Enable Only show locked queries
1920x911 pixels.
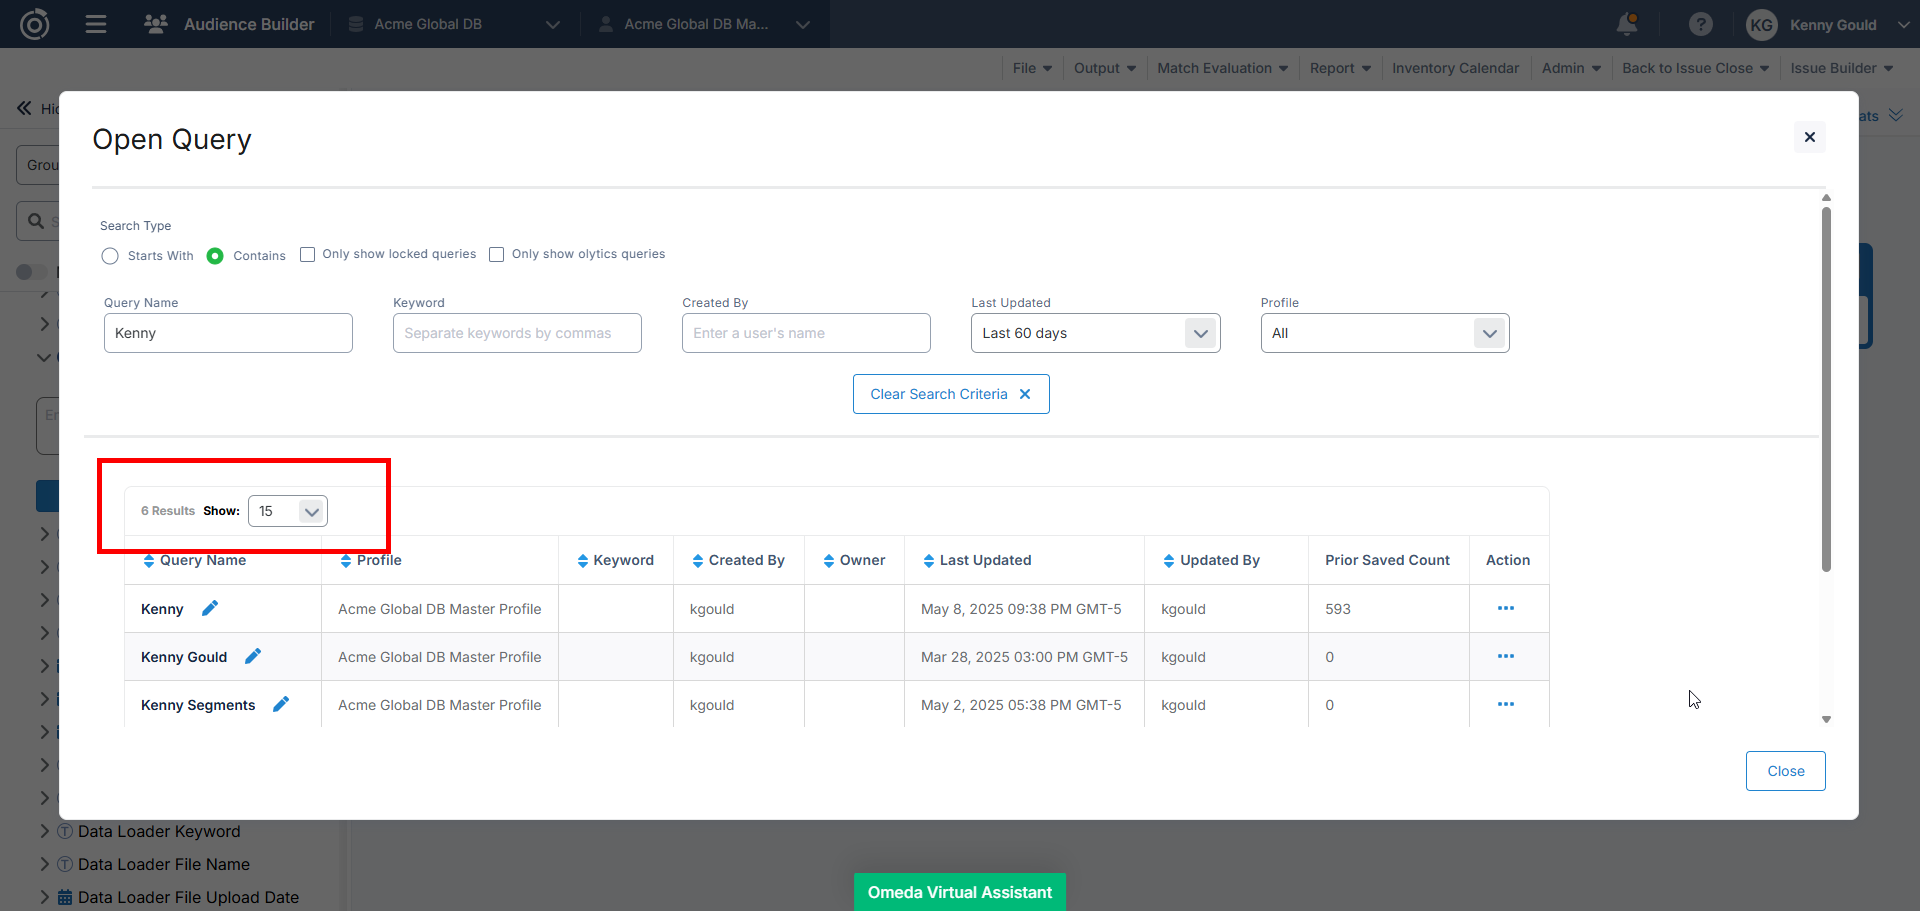tap(308, 254)
